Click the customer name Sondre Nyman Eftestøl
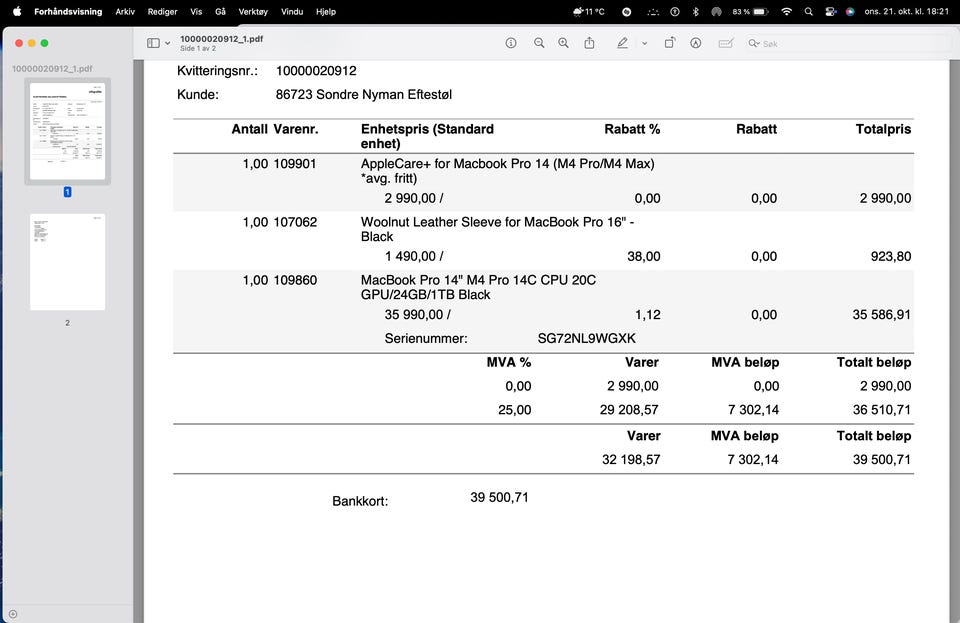The width and height of the screenshot is (960, 623). pos(384,95)
